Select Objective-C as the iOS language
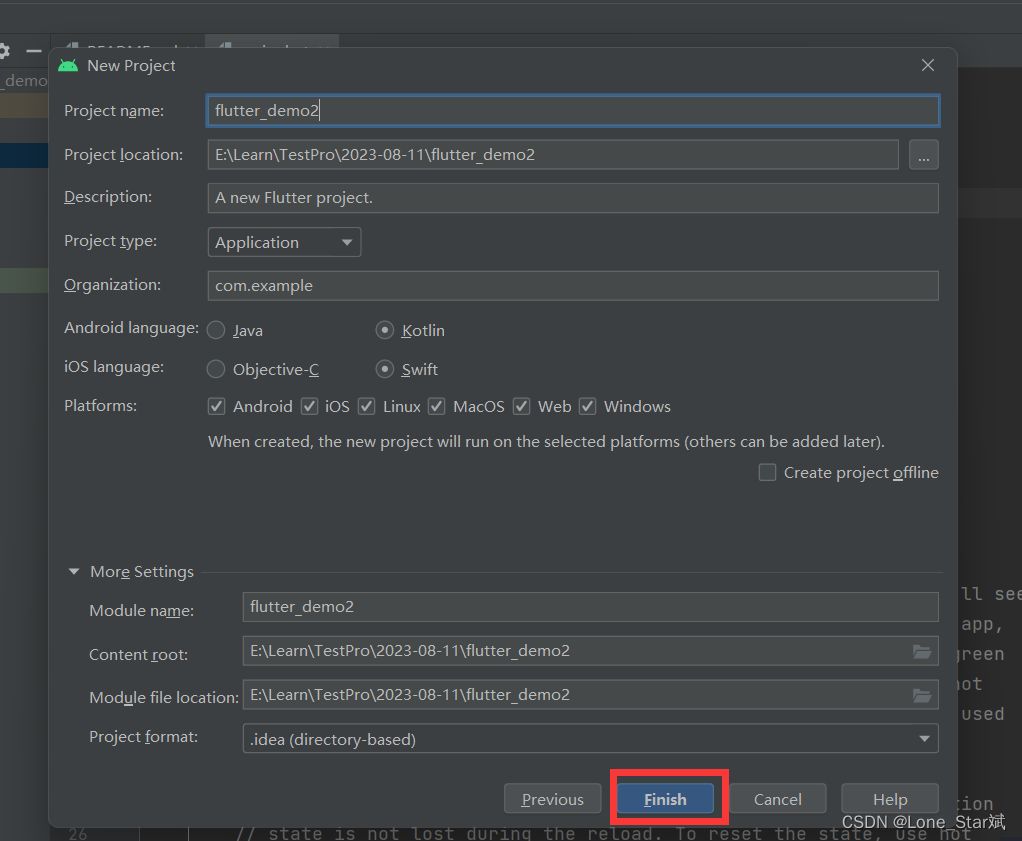The image size is (1022, 841). 216,370
